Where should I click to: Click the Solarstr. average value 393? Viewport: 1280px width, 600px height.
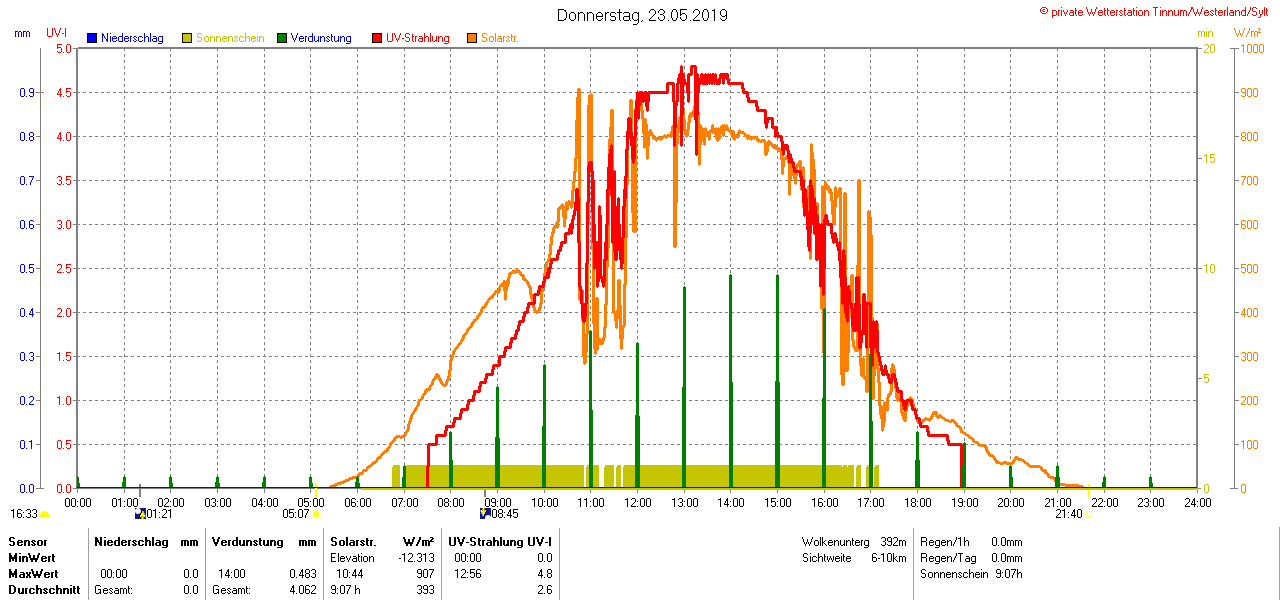425,590
